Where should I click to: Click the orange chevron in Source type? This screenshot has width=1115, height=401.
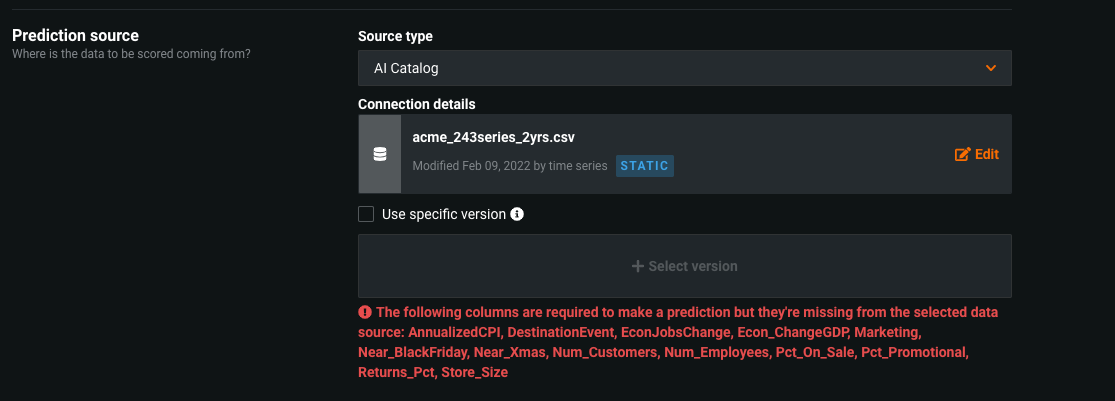[991, 68]
